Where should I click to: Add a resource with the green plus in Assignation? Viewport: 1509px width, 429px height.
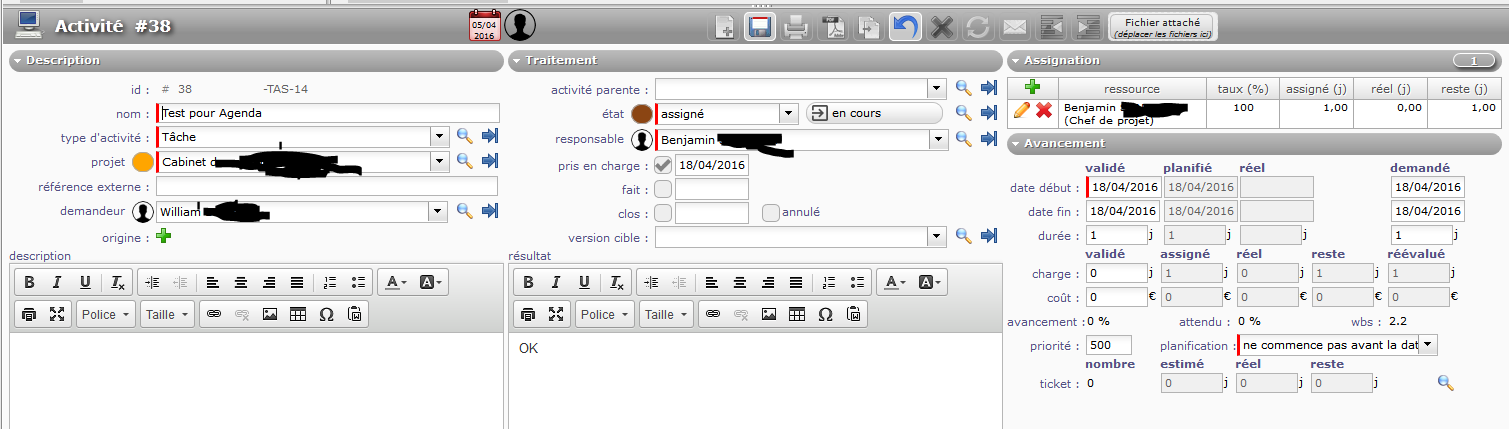click(x=1033, y=87)
